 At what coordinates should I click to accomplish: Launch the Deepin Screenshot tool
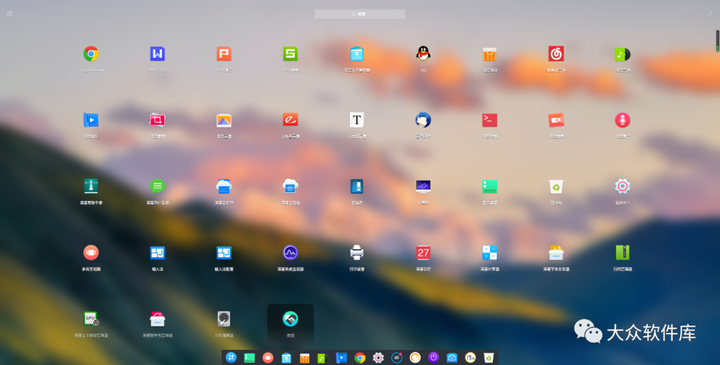(x=158, y=120)
